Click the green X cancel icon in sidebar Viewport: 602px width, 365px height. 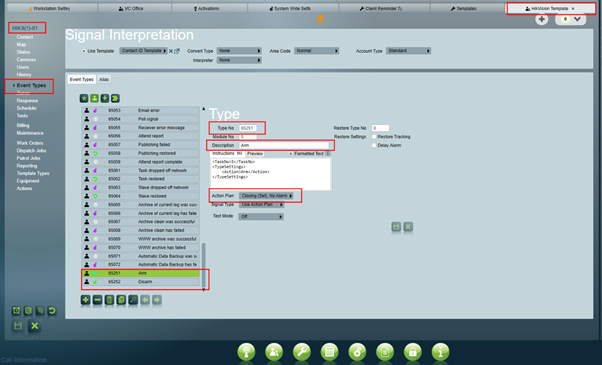(35, 326)
